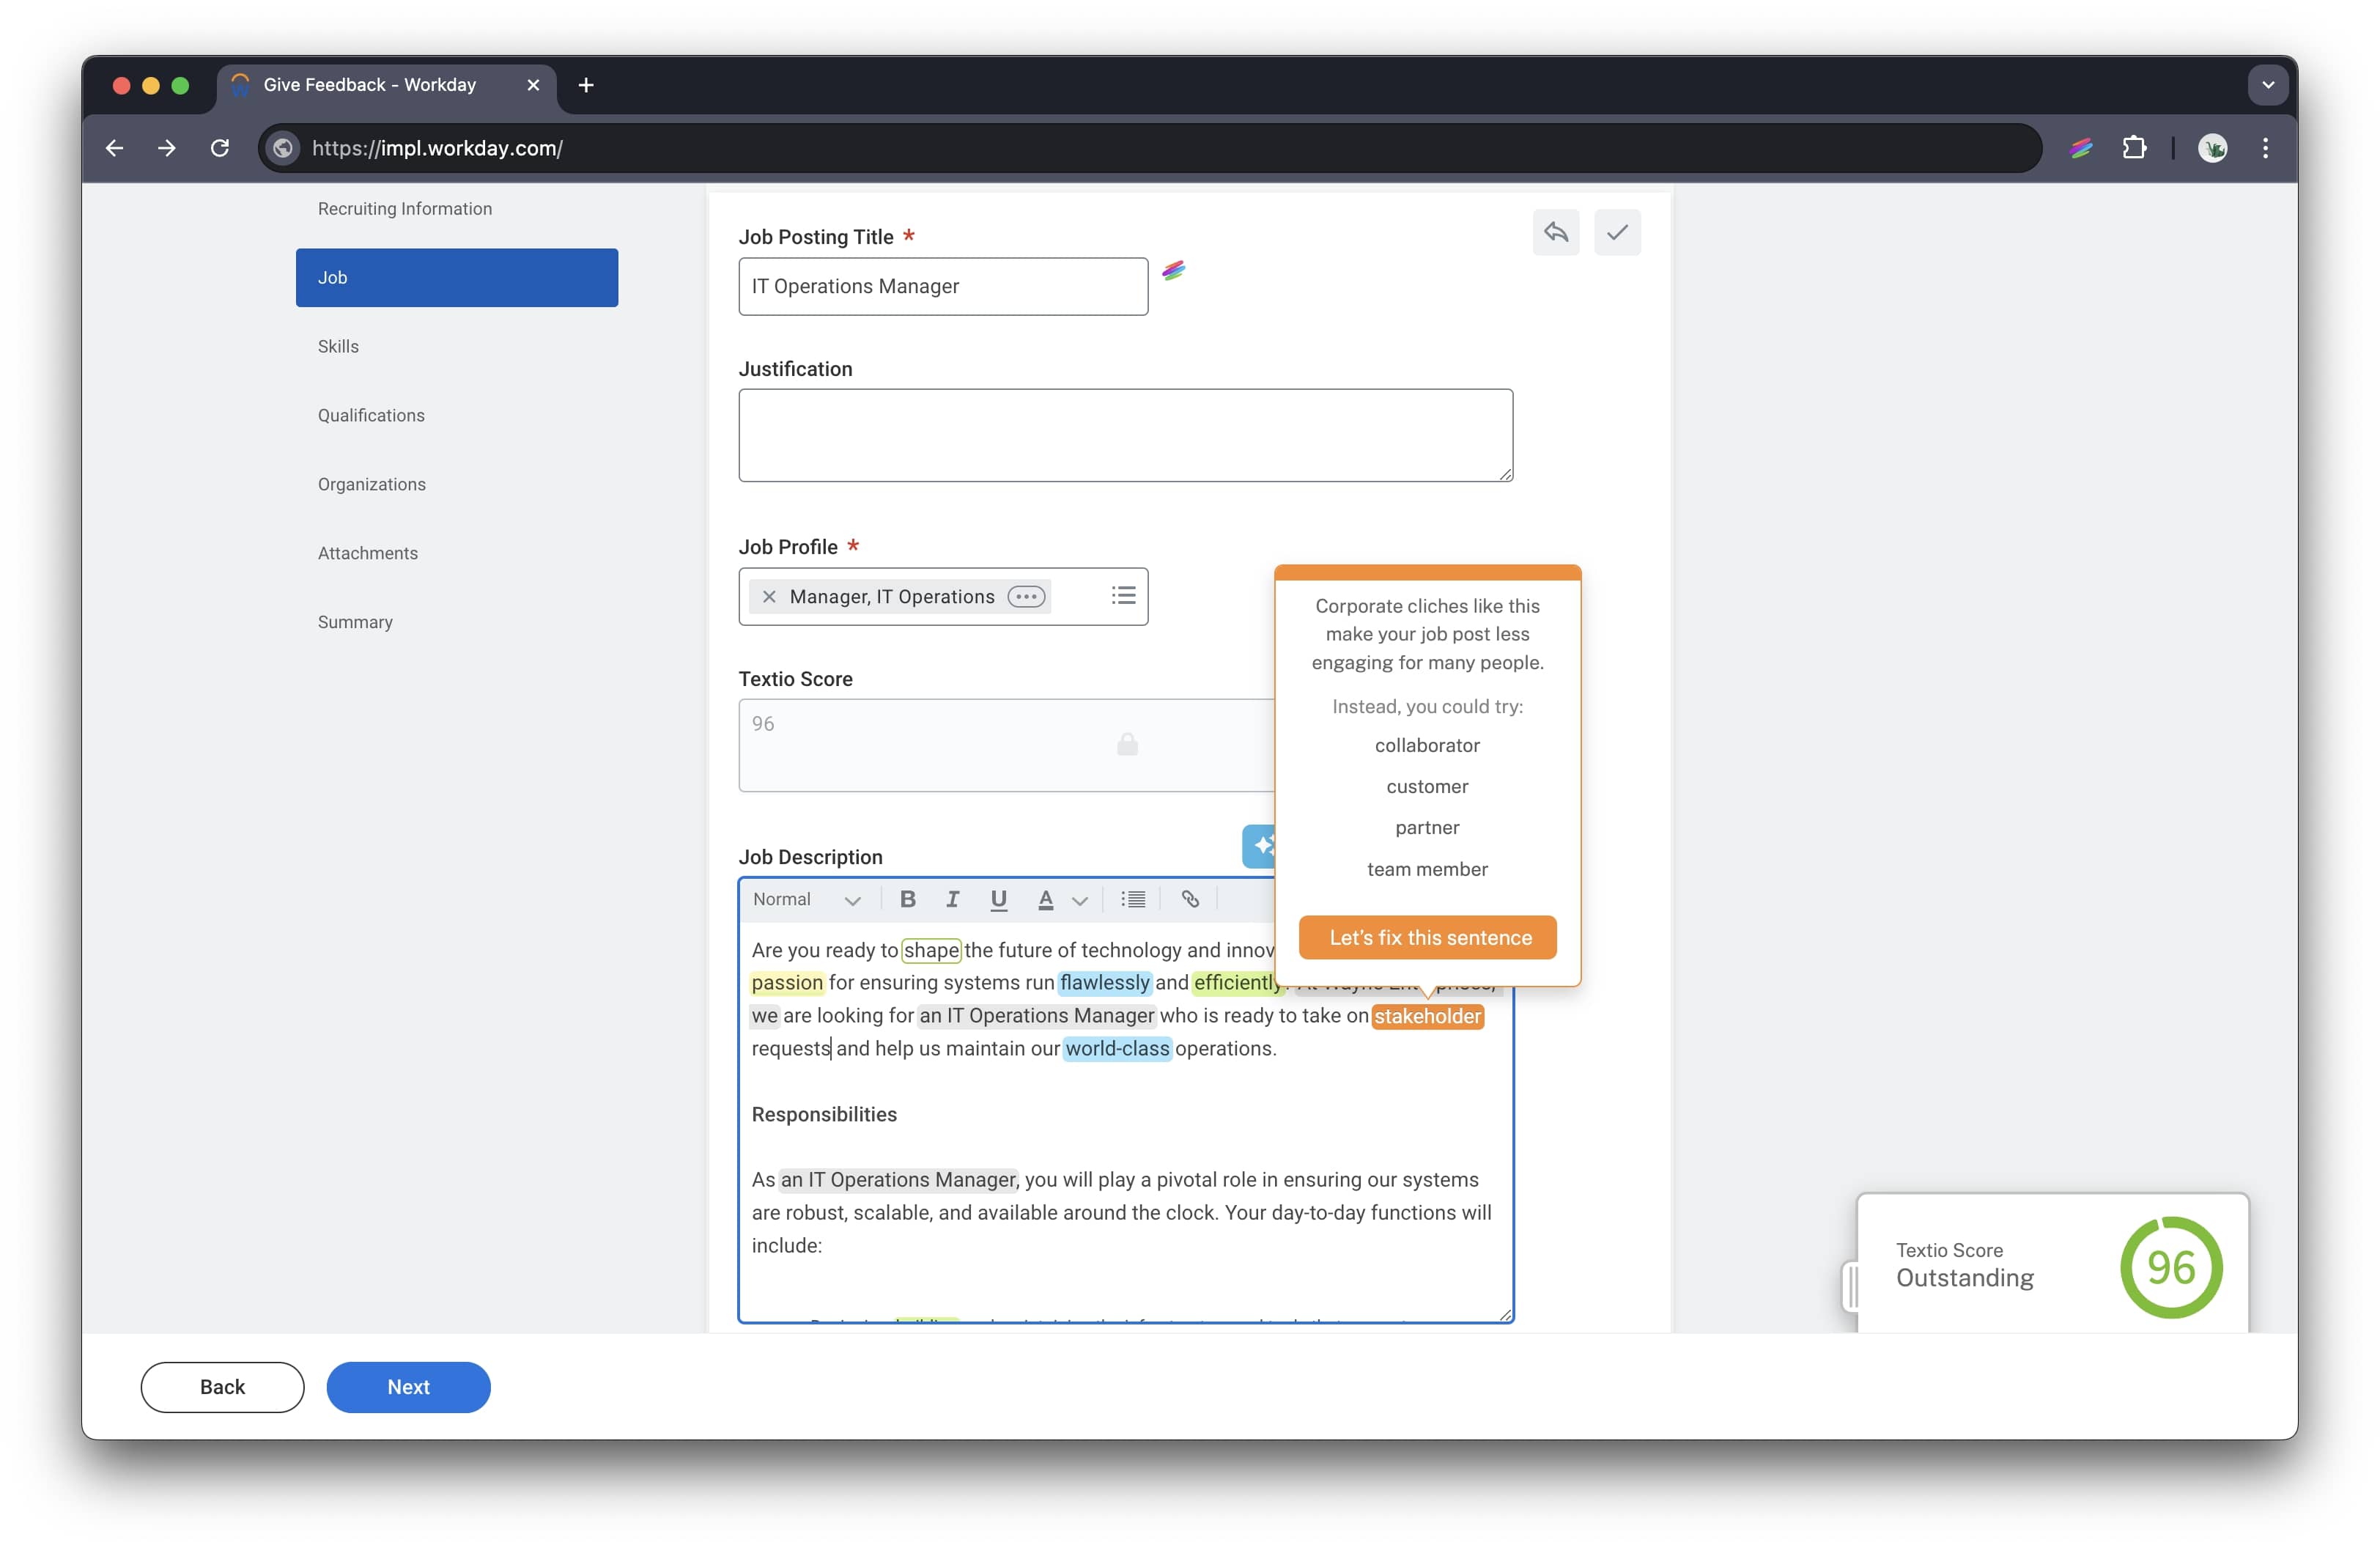Click into the Justification text area

[x=1125, y=435]
